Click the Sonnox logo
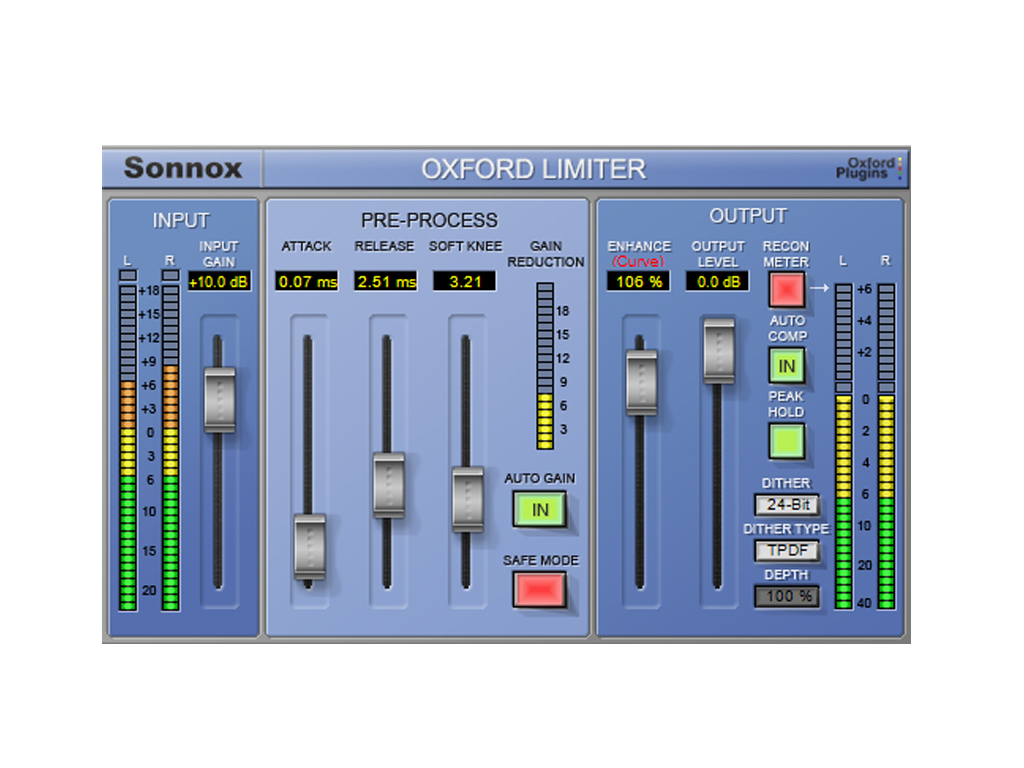 pos(183,168)
